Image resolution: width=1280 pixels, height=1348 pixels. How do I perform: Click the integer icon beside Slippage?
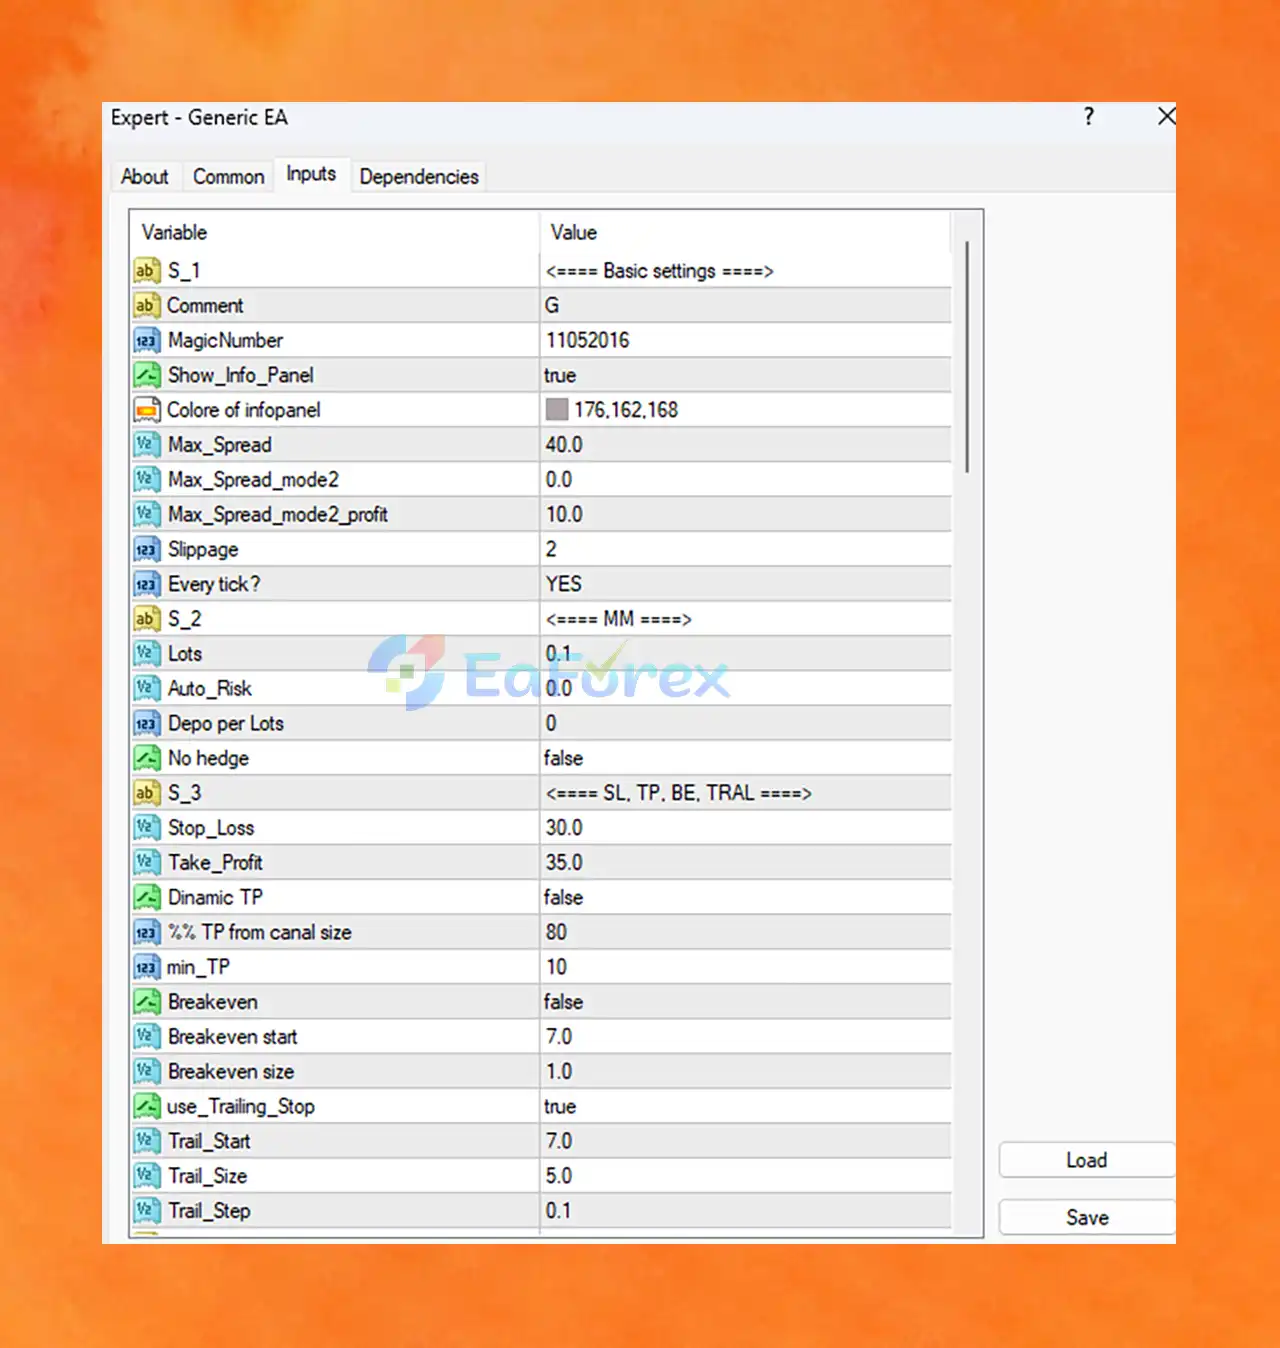(x=146, y=550)
